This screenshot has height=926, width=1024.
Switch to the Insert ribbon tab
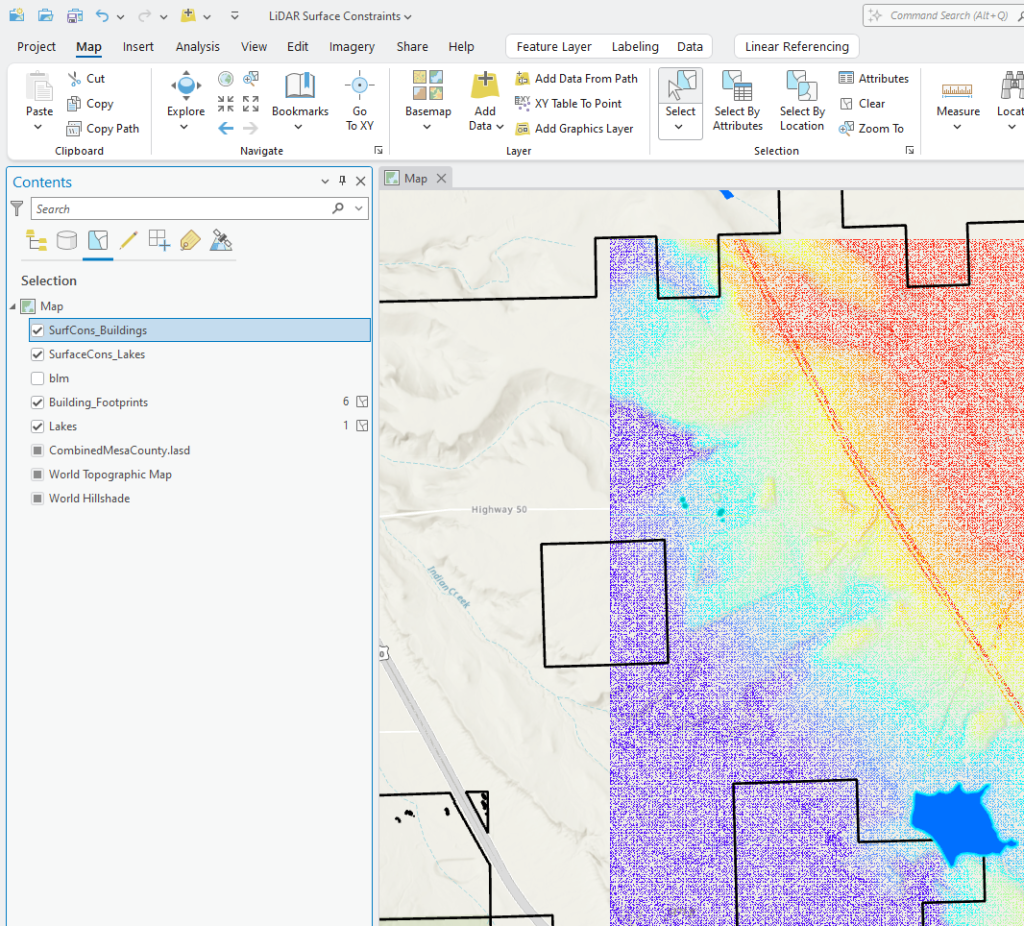tap(138, 46)
